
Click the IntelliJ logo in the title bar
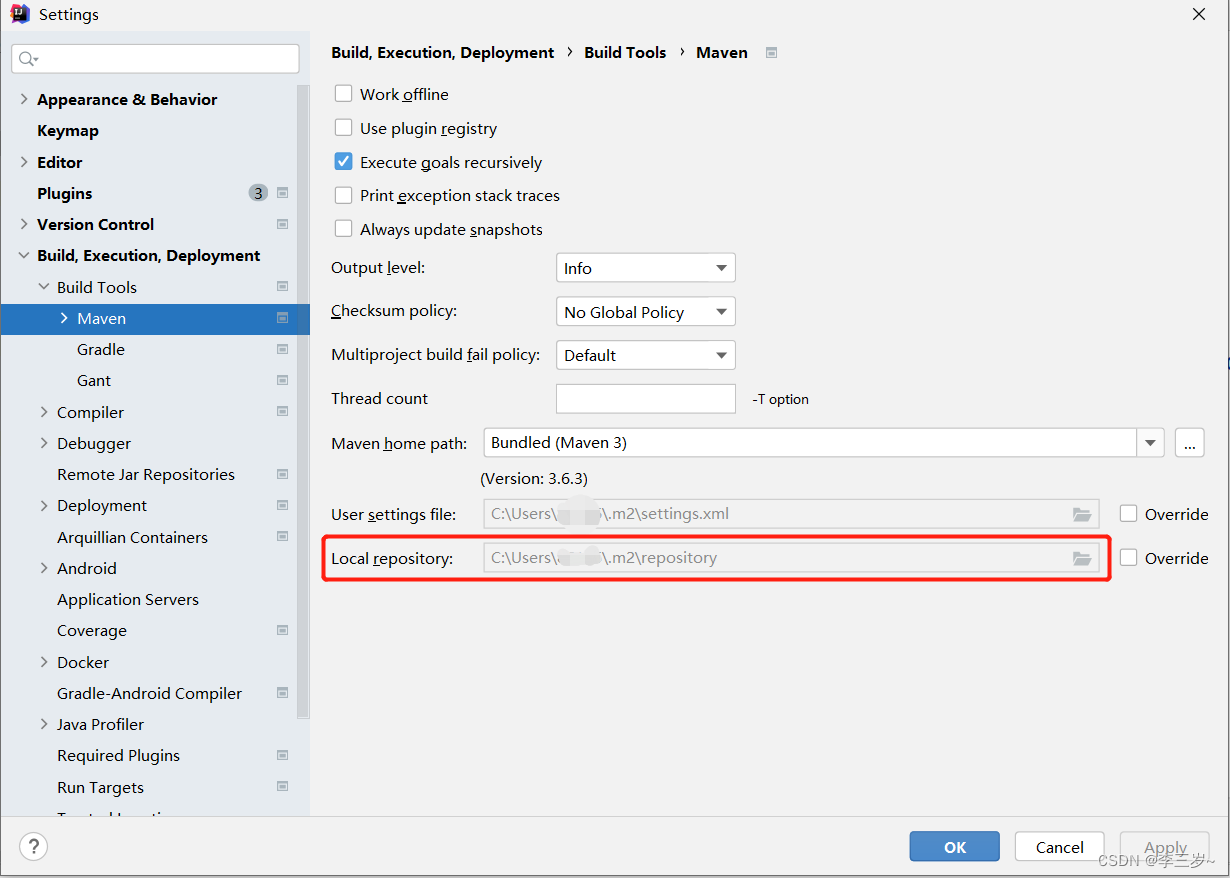tap(20, 14)
